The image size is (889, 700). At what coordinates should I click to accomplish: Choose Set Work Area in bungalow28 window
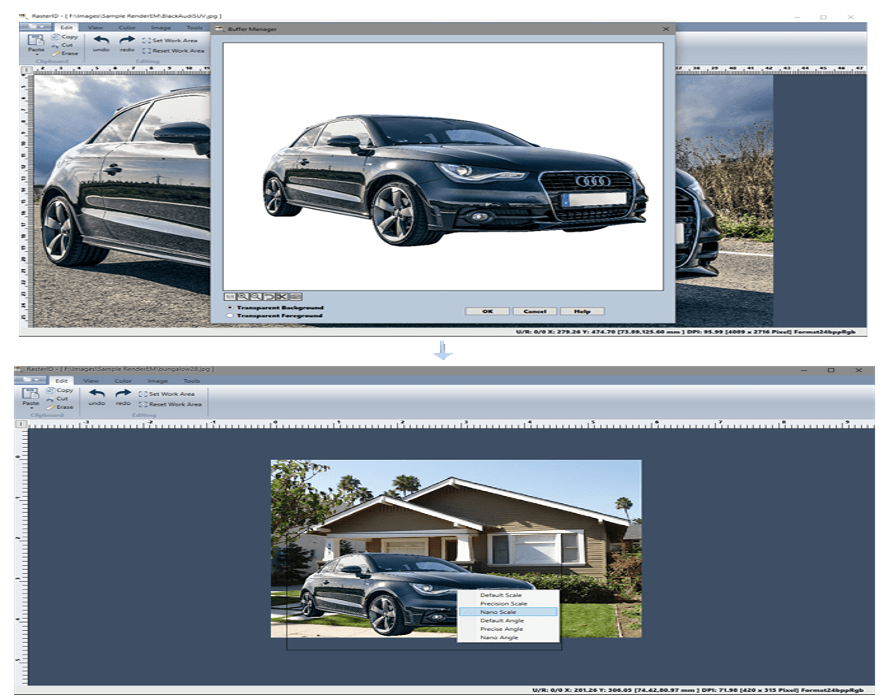pos(167,394)
